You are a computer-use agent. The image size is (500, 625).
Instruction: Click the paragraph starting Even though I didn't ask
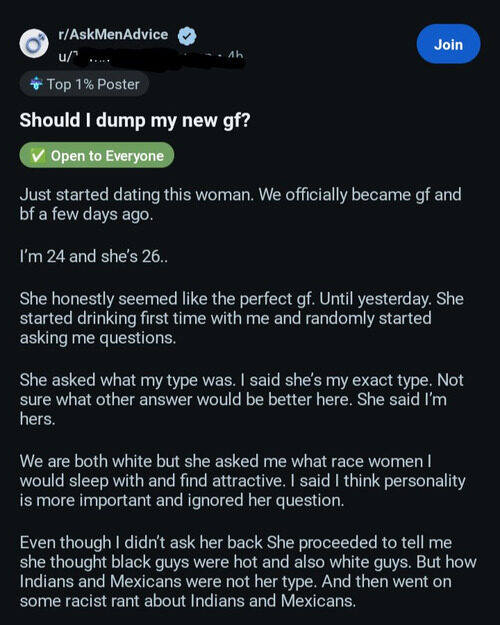pyautogui.click(x=248, y=572)
